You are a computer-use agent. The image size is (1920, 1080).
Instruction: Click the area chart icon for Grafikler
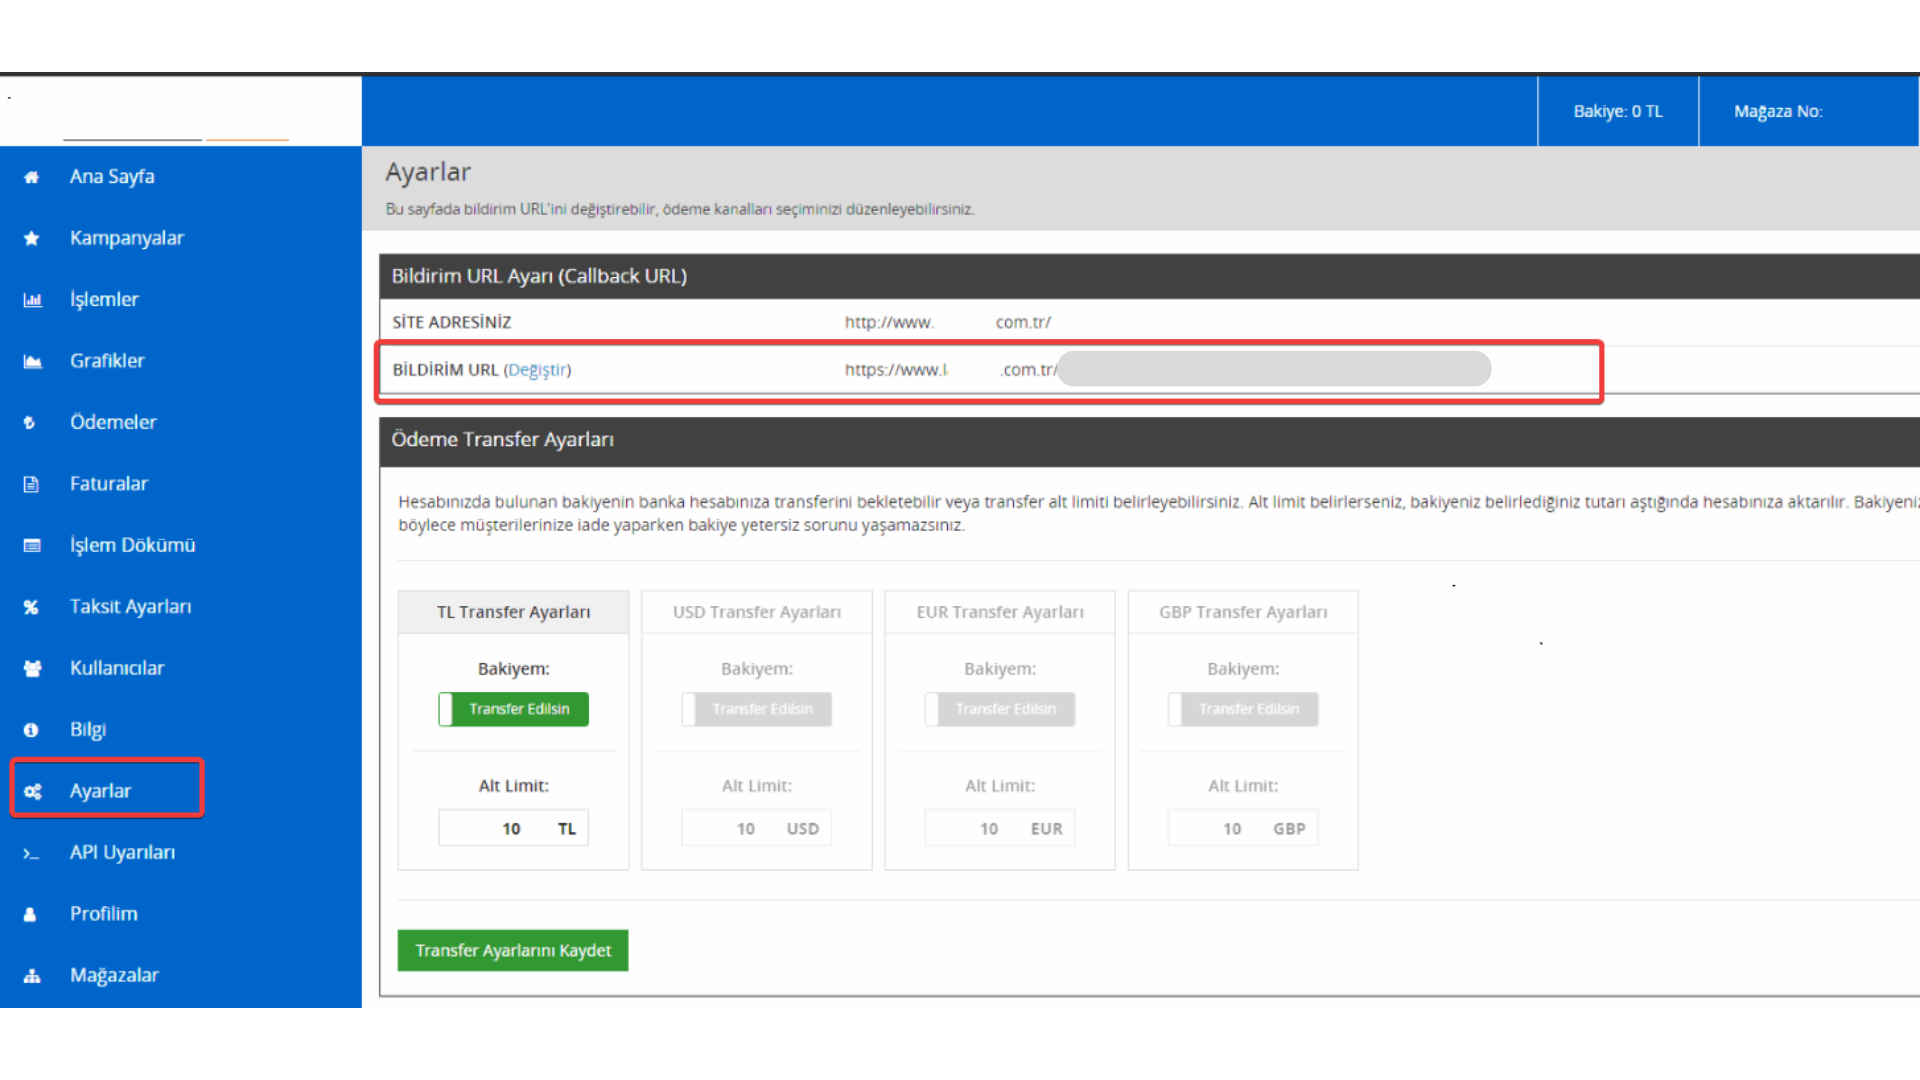[32, 361]
